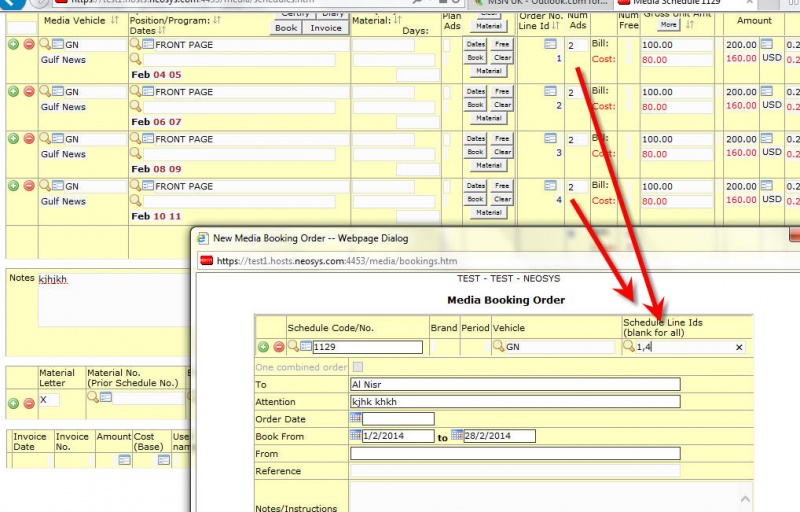
Task: Click Free button in Feb 06 07 row
Action: 502,91
